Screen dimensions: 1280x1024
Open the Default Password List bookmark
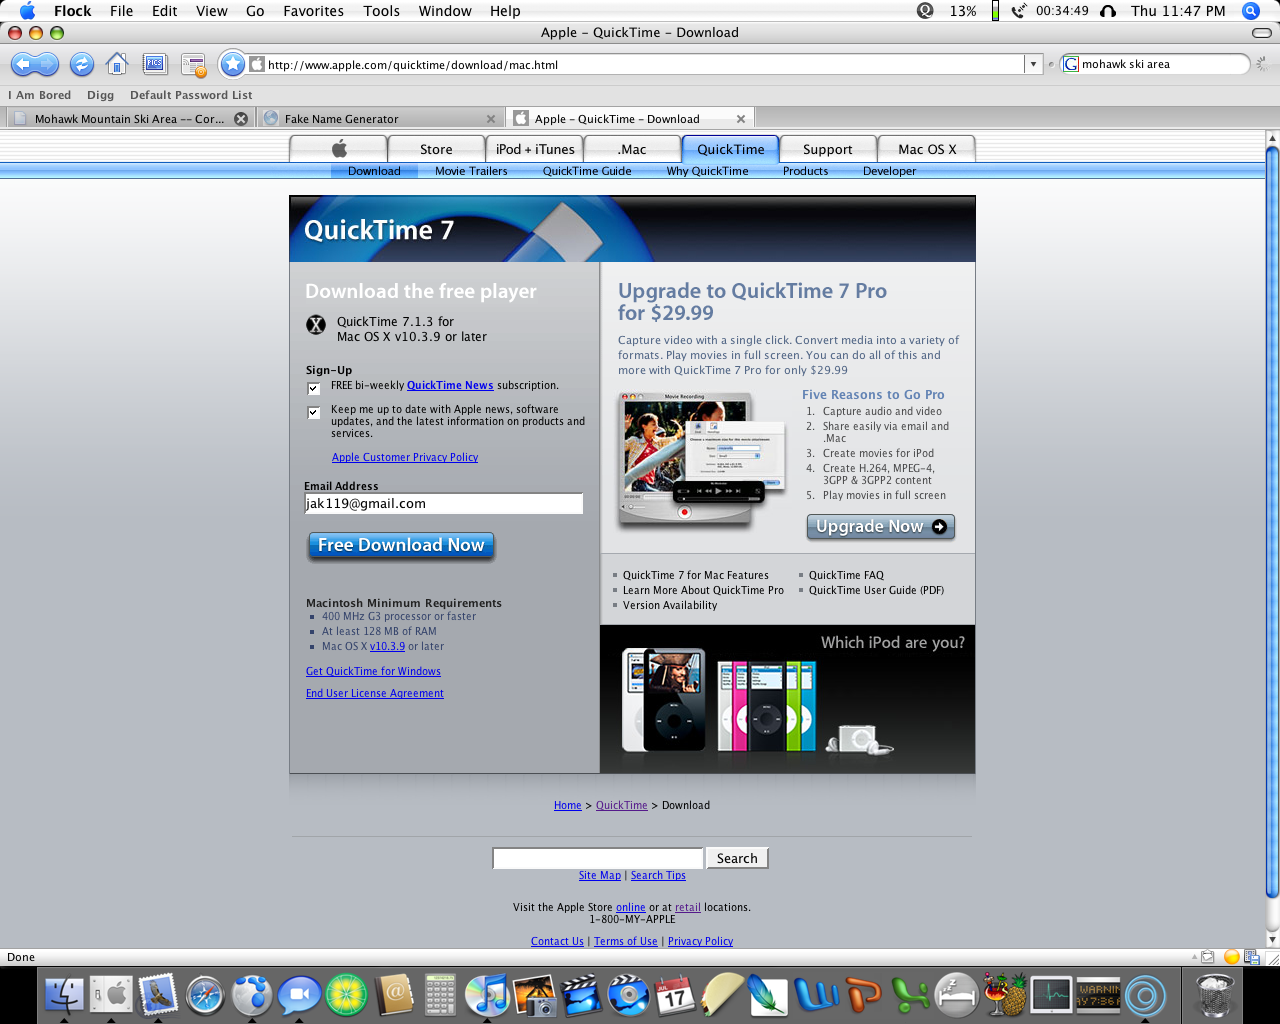[x=191, y=95]
